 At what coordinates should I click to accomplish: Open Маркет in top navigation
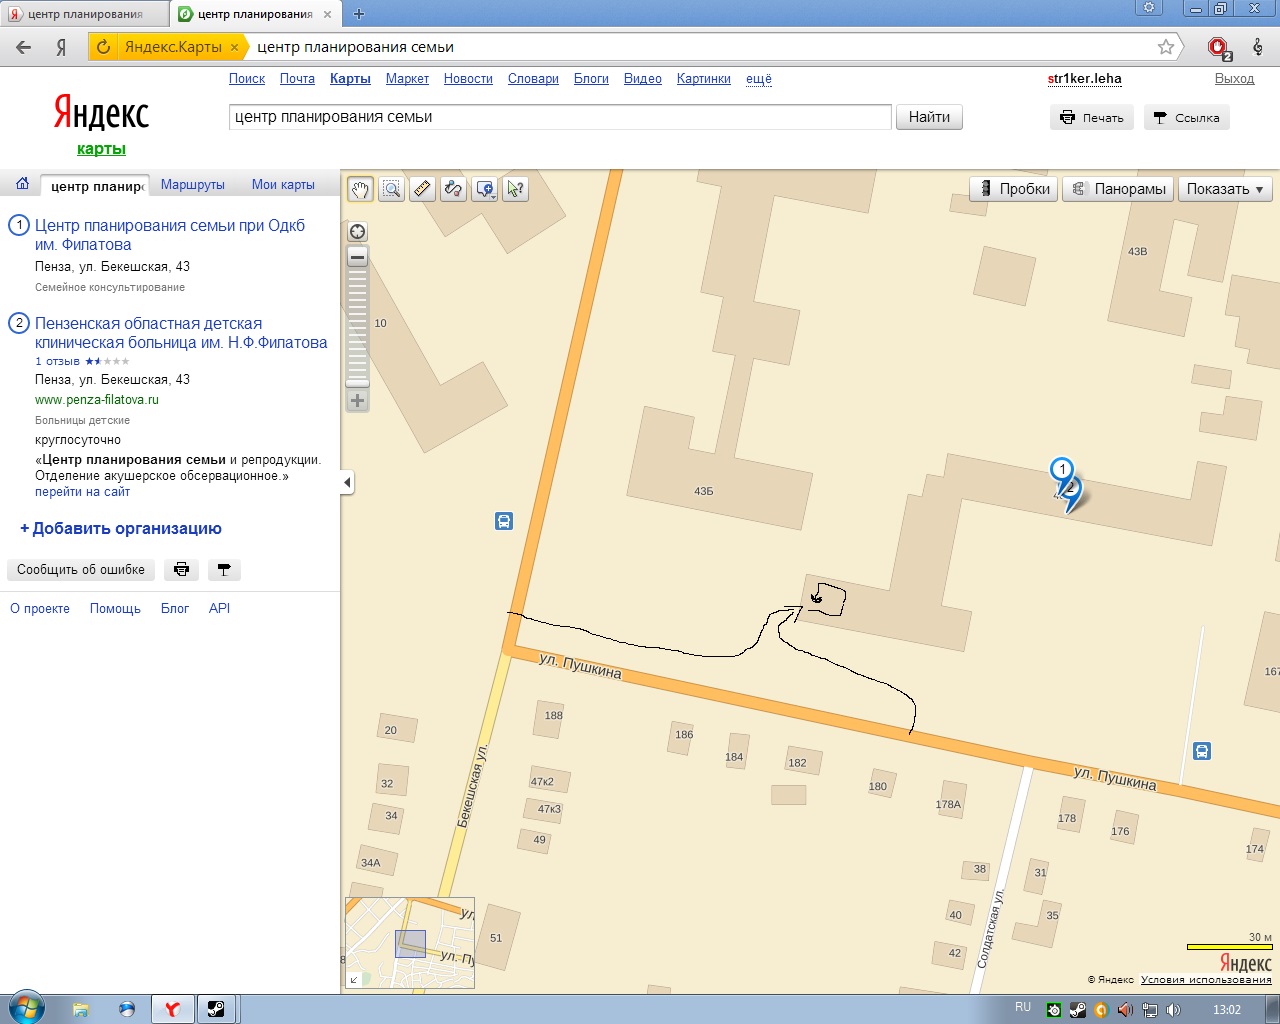pyautogui.click(x=407, y=79)
